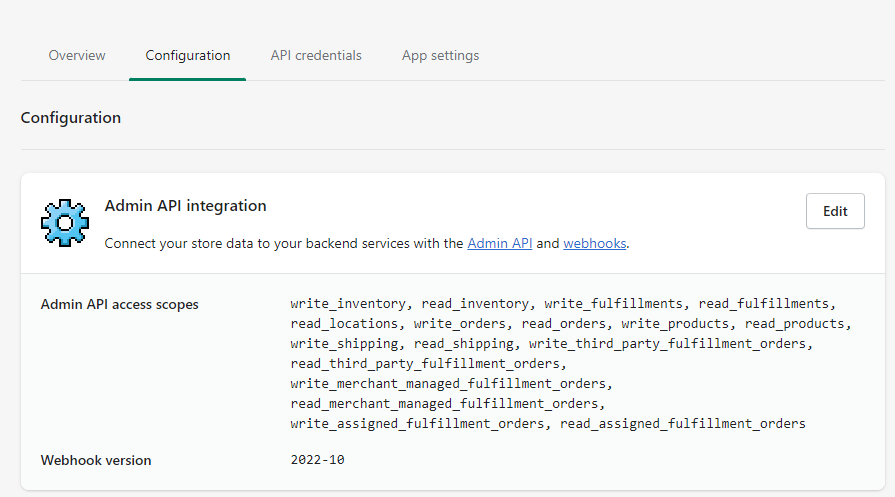The height and width of the screenshot is (497, 895).
Task: Open the API credentials tab
Action: click(x=316, y=55)
